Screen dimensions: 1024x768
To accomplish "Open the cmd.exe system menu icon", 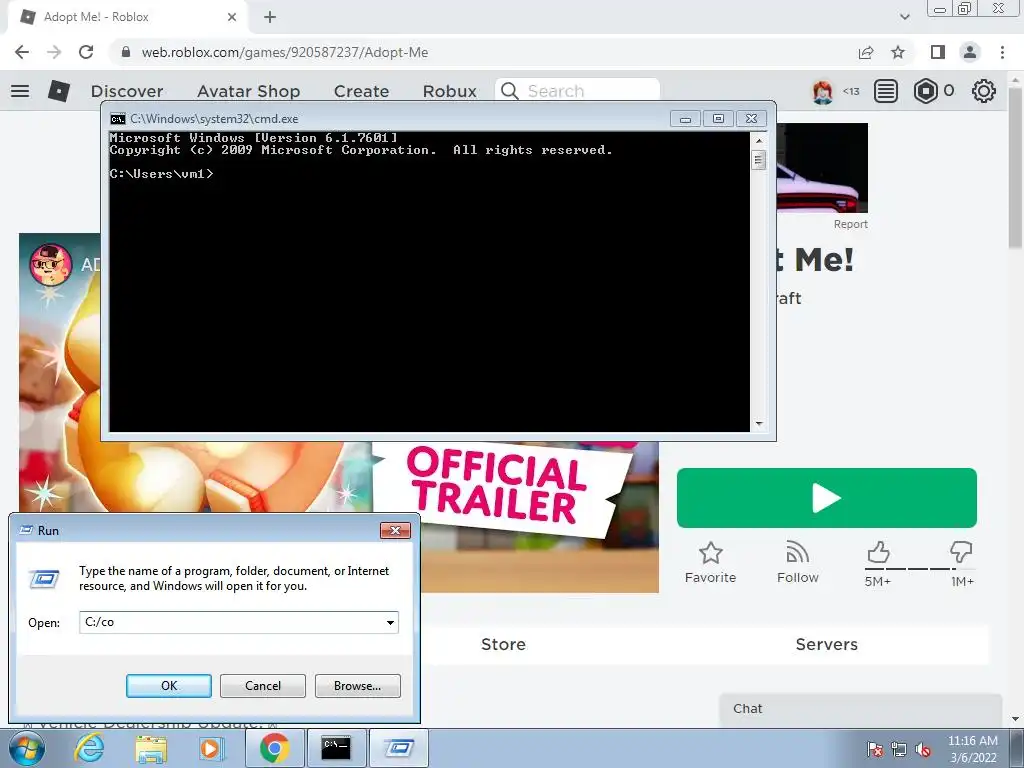I will [x=118, y=119].
